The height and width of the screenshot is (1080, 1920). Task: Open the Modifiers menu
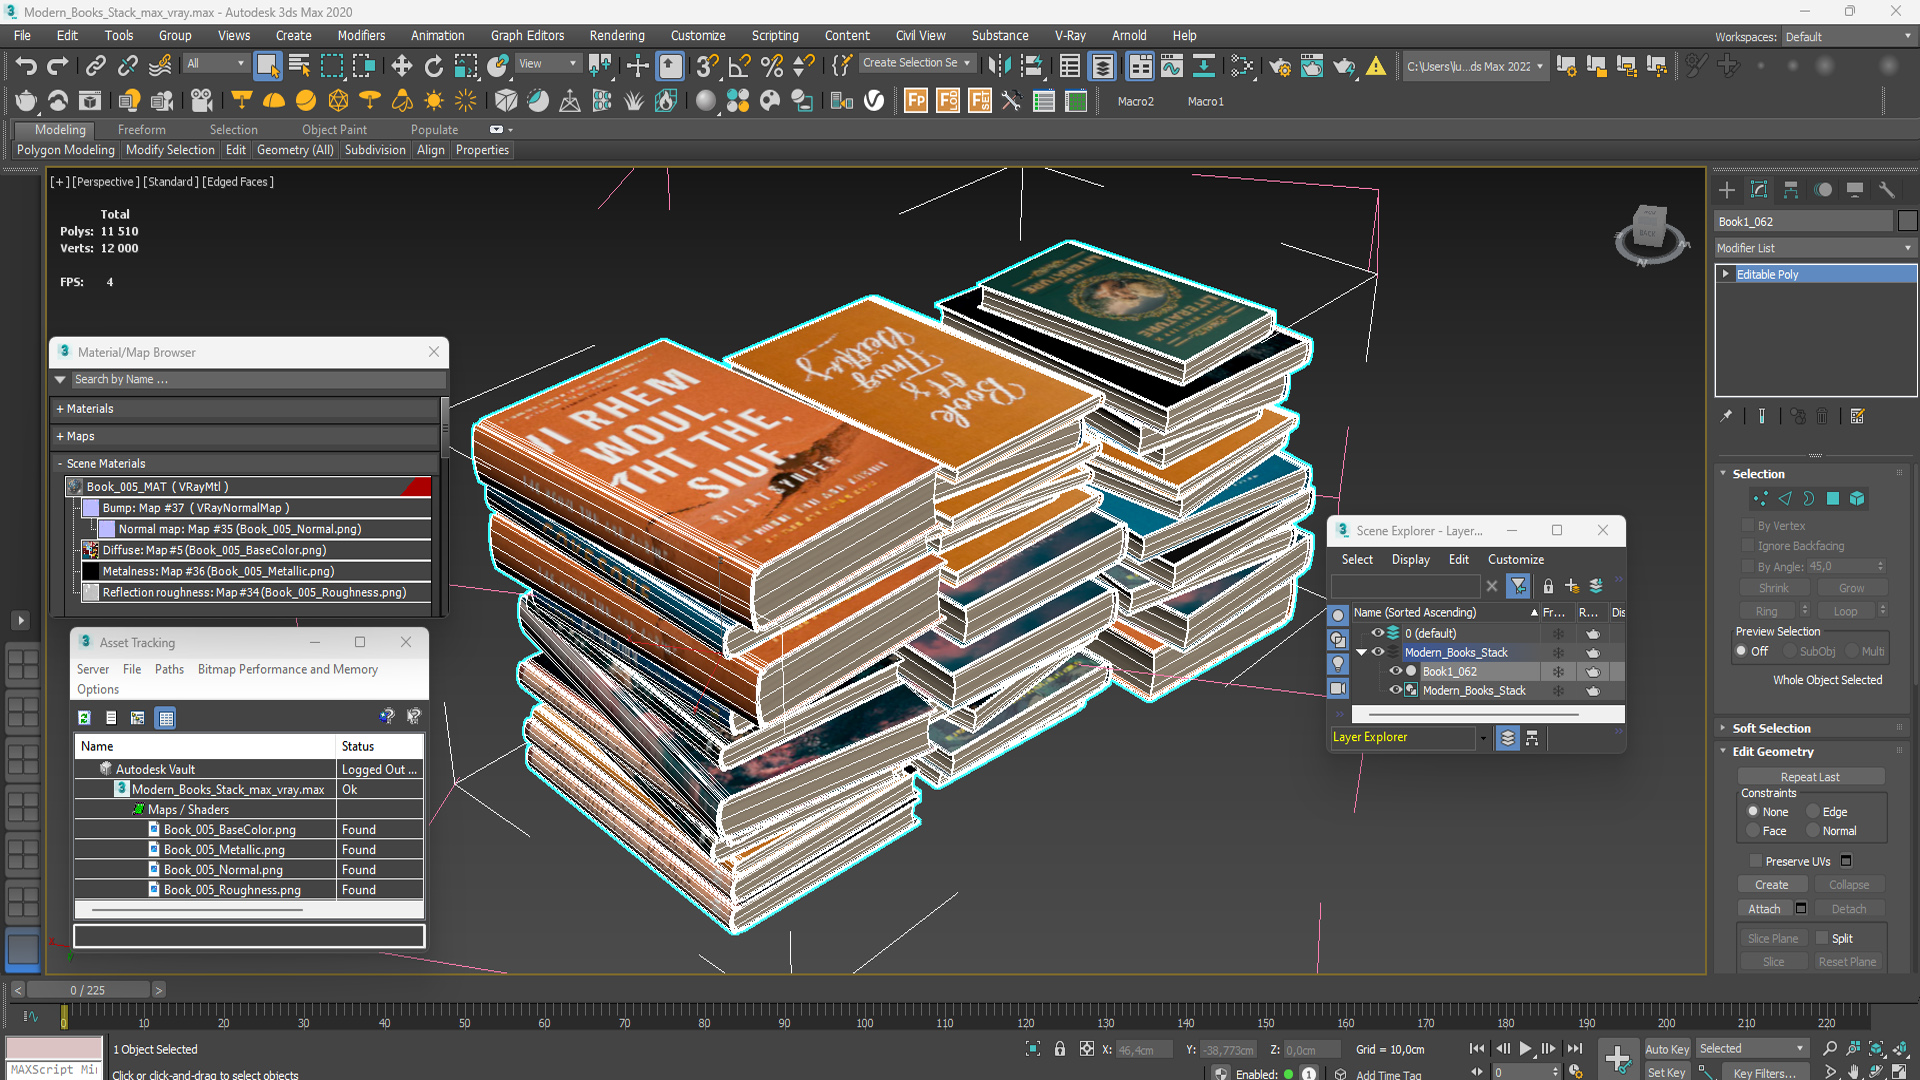pos(361,35)
